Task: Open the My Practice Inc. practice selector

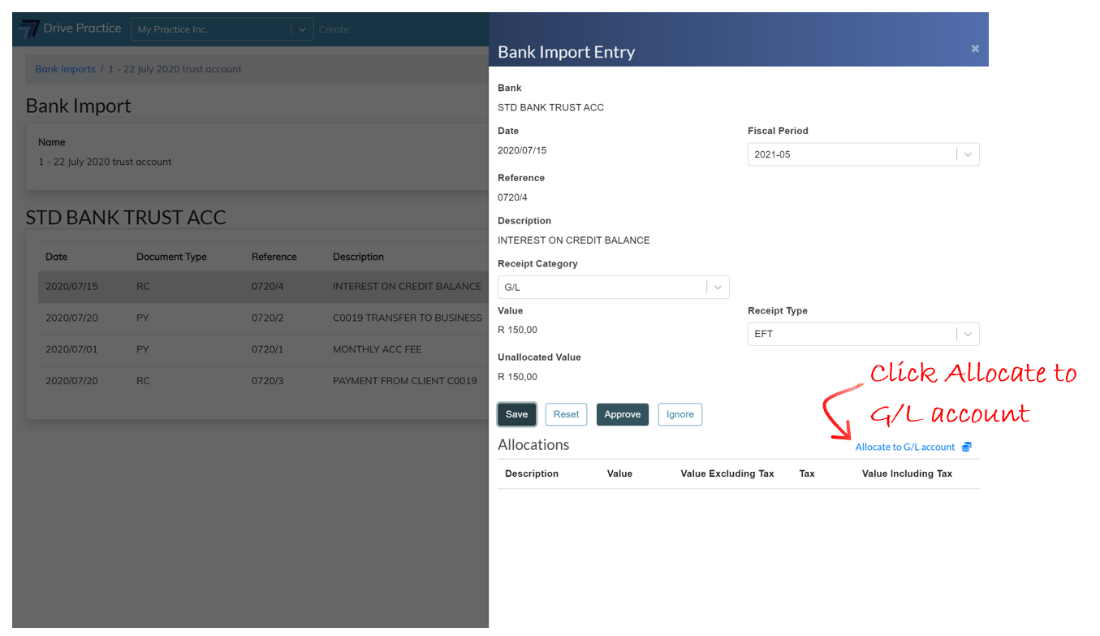Action: tap(222, 29)
